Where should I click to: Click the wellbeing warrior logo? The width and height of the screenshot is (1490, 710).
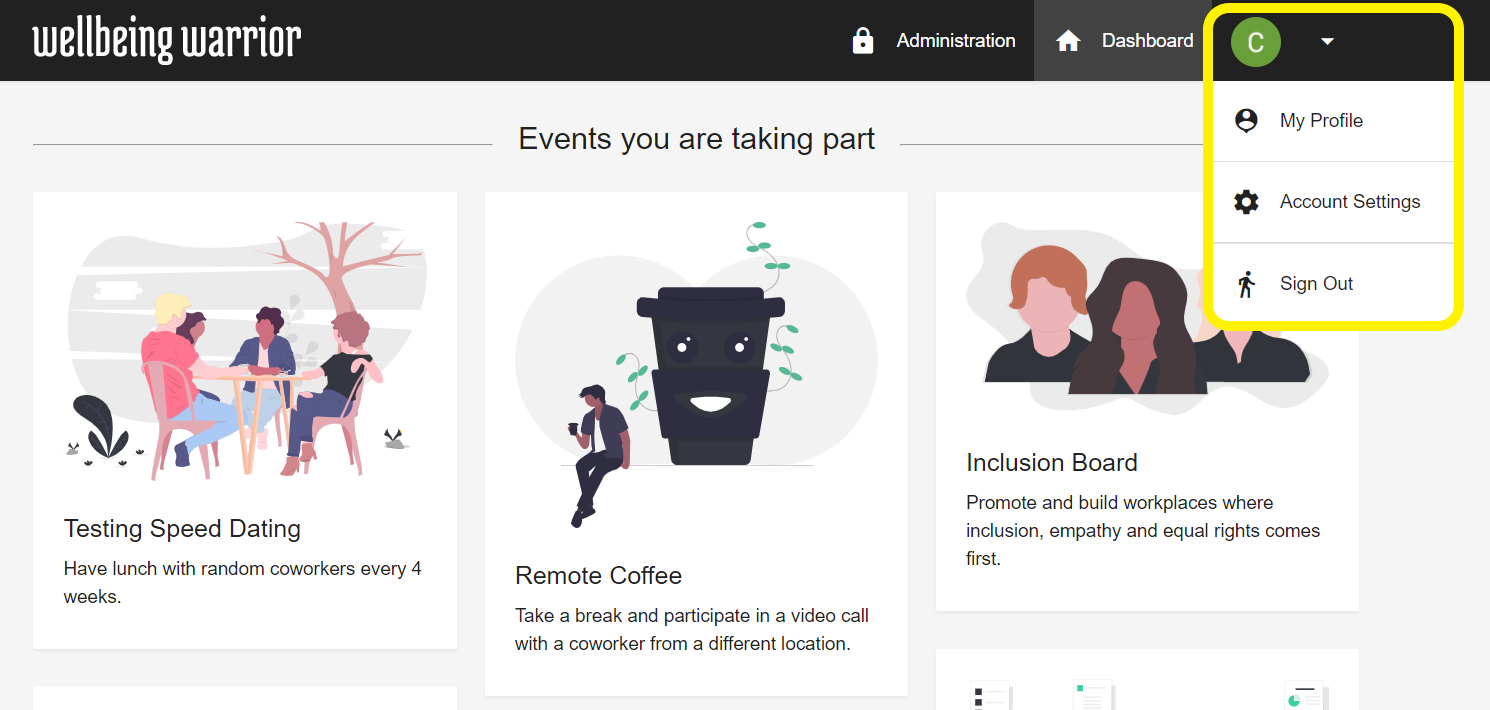(x=167, y=41)
